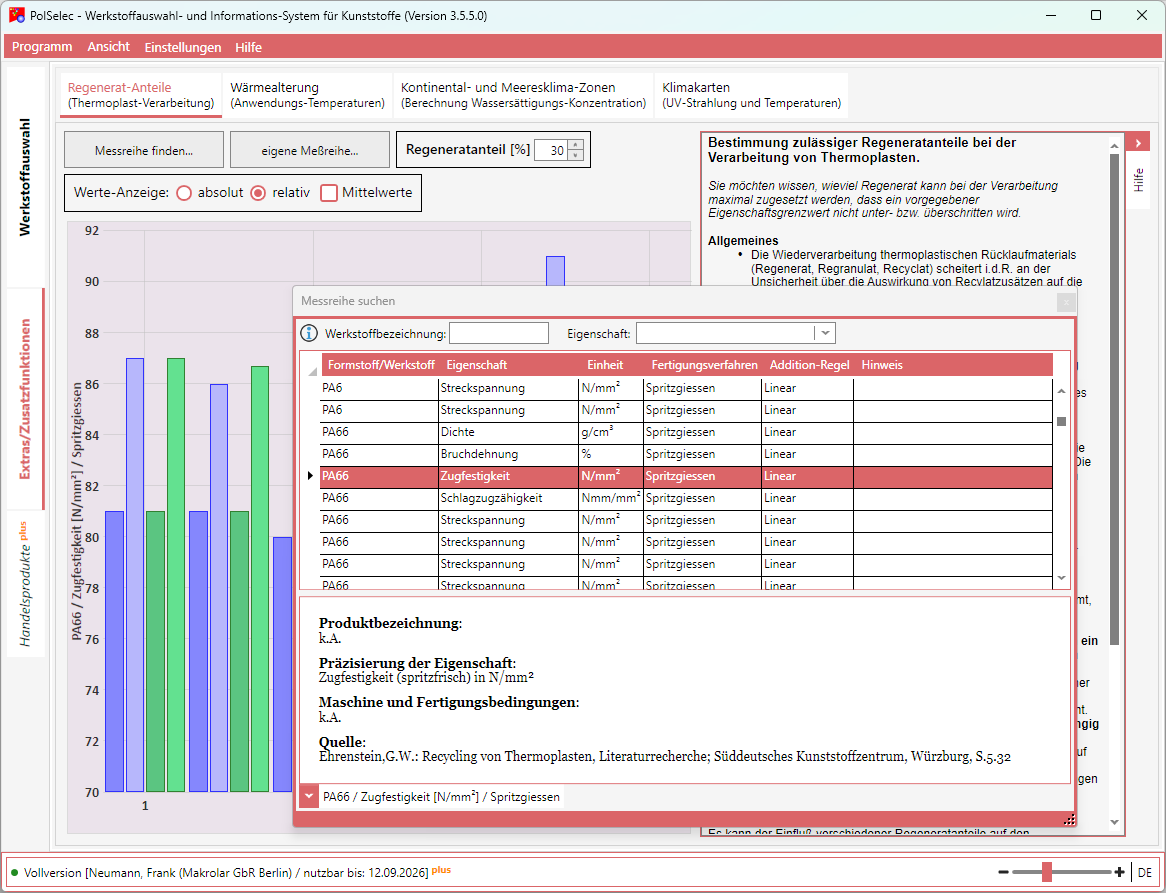1166x893 pixels.
Task: Click the Nmm/mm² unit cell
Action: click(611, 497)
